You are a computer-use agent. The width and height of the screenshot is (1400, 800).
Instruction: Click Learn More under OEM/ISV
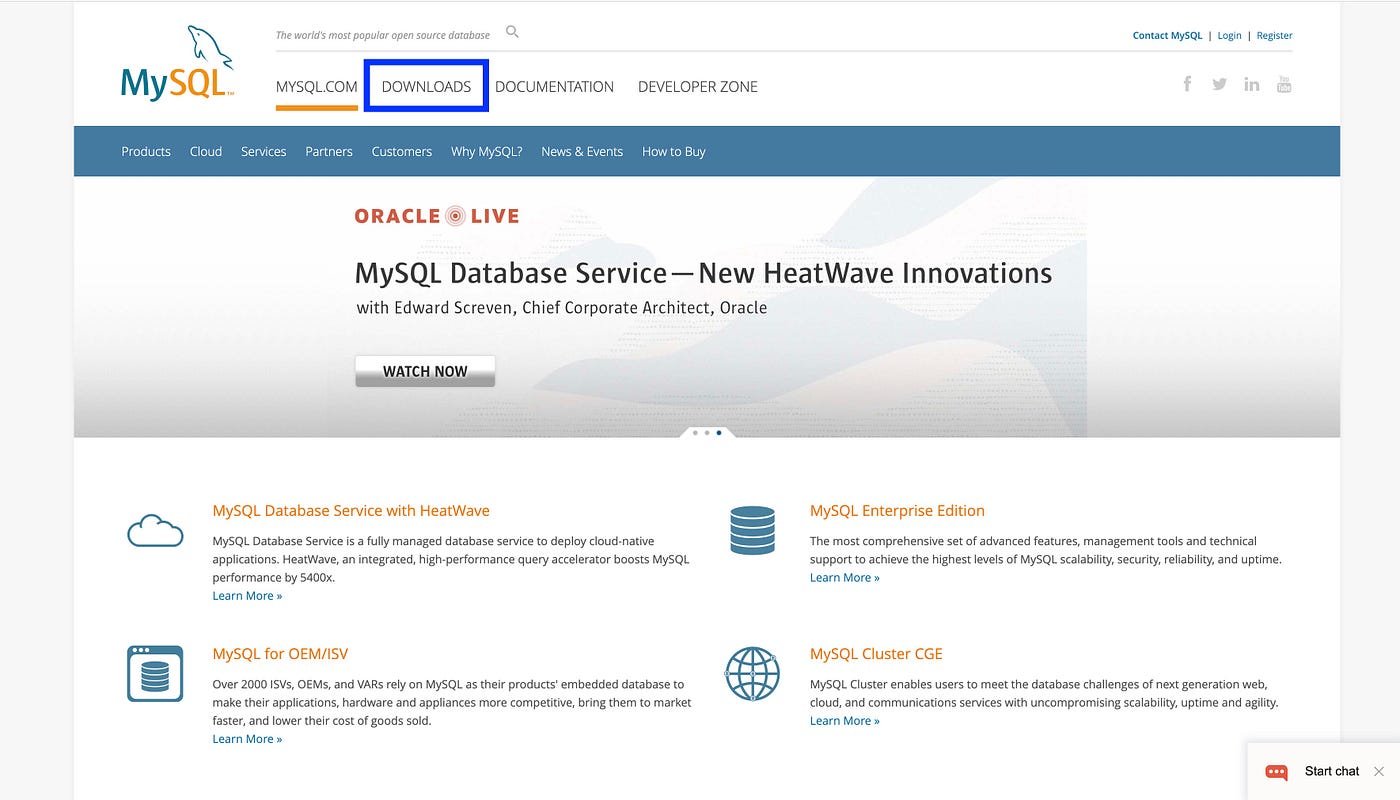[247, 739]
